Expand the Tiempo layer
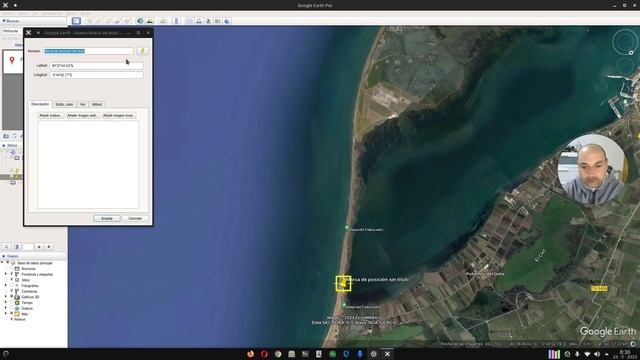The image size is (640, 360). (x=6, y=302)
